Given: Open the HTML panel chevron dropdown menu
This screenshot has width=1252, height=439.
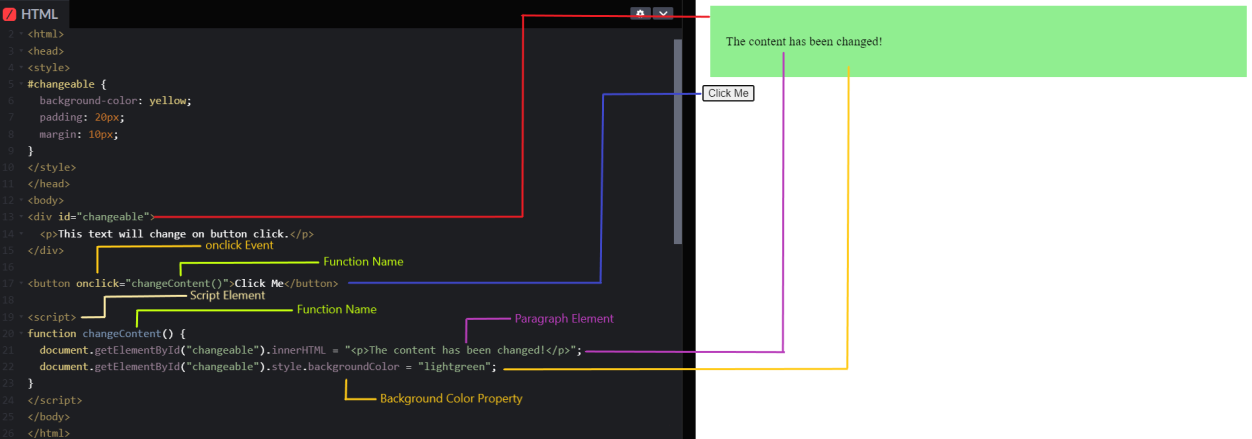Looking at the screenshot, I should coord(662,13).
